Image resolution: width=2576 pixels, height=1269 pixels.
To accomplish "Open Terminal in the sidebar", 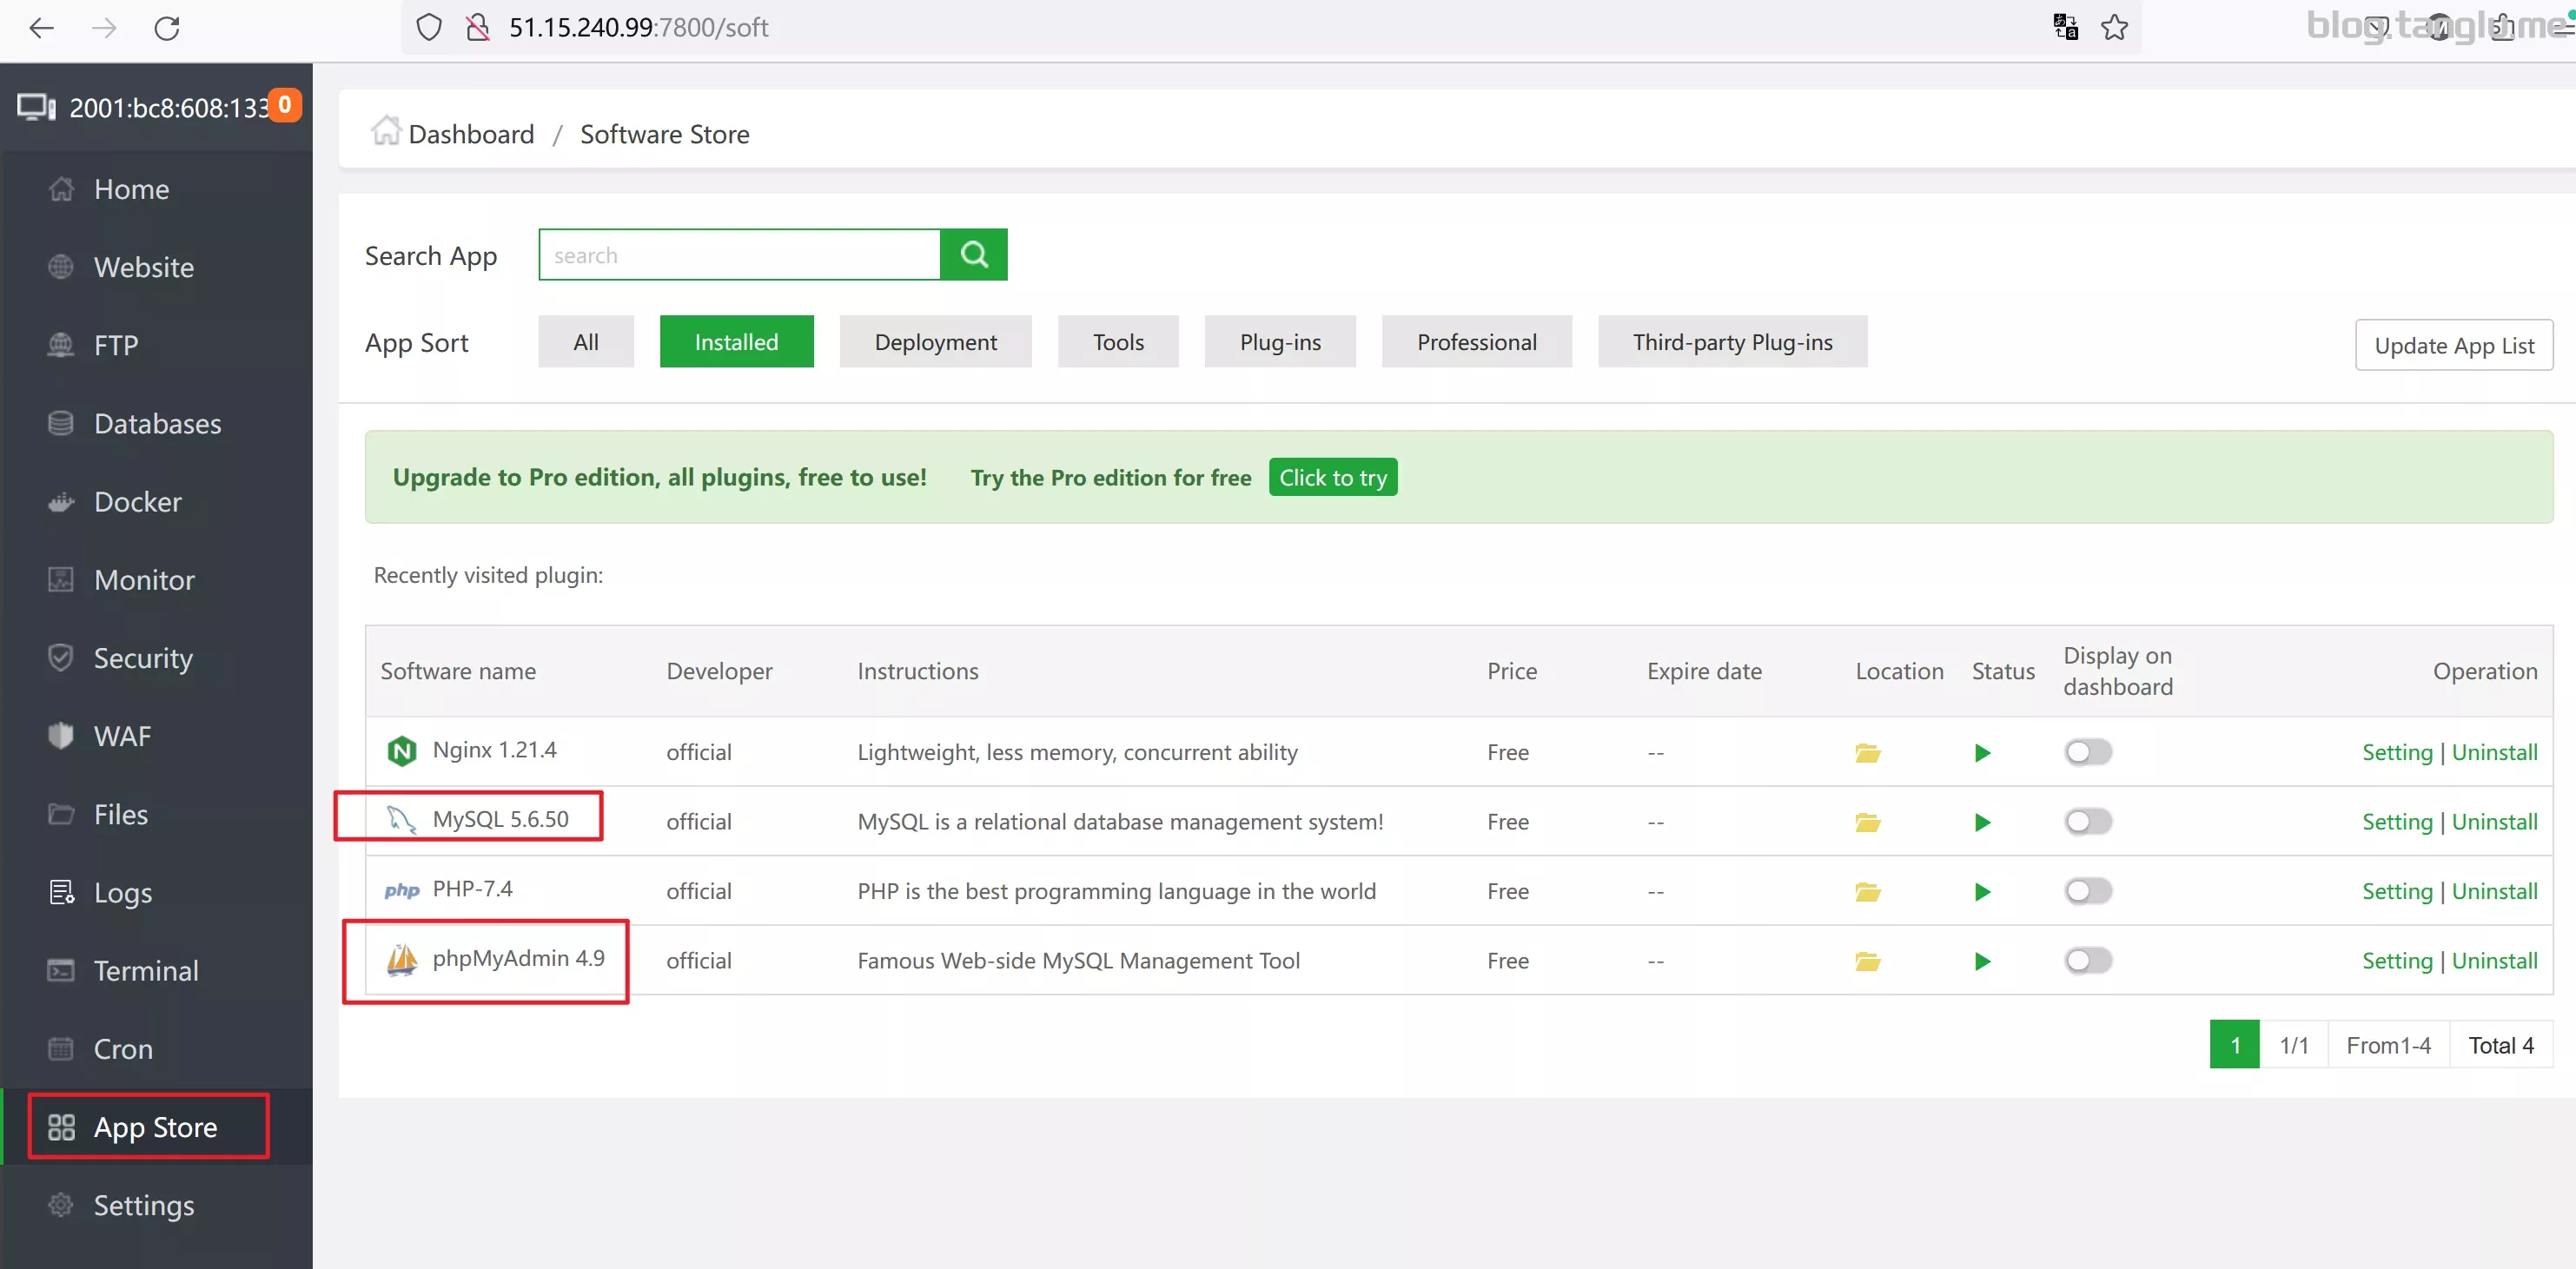I will [x=156, y=971].
